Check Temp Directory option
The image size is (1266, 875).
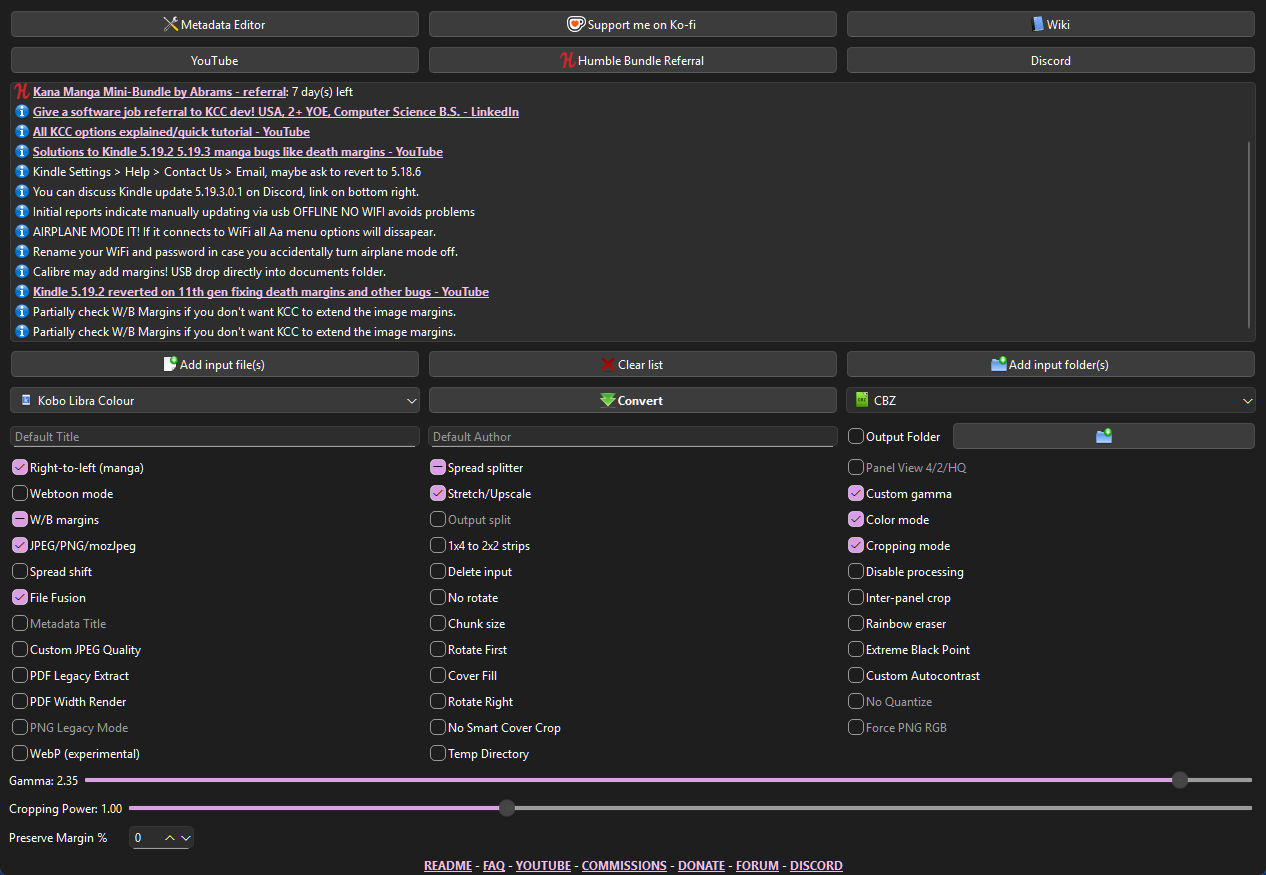438,753
